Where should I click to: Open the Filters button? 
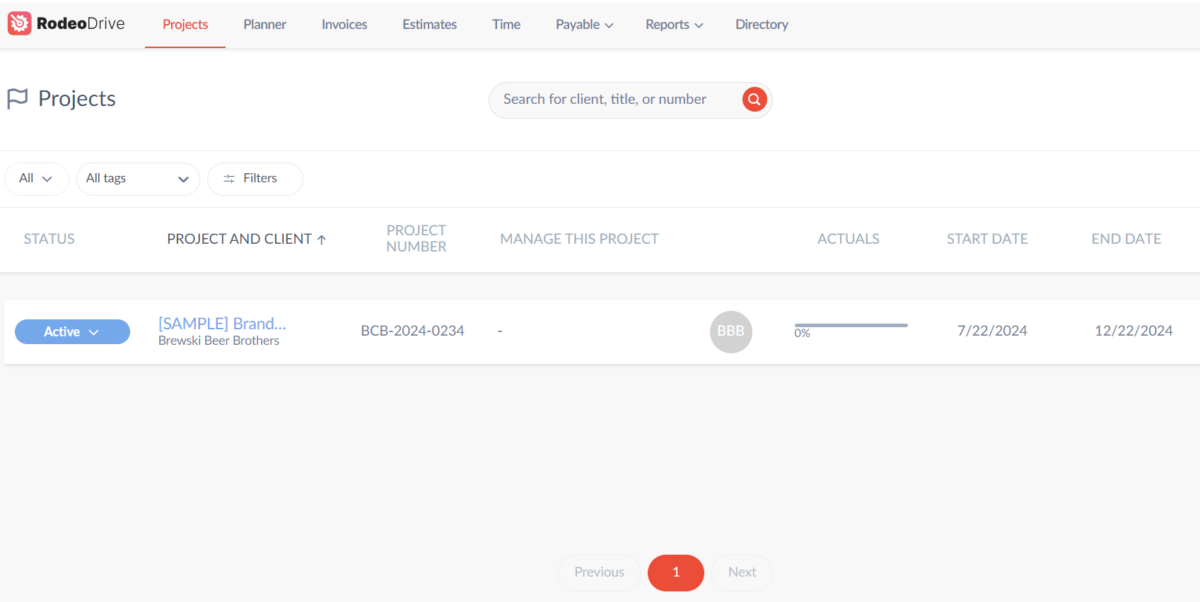pyautogui.click(x=254, y=178)
